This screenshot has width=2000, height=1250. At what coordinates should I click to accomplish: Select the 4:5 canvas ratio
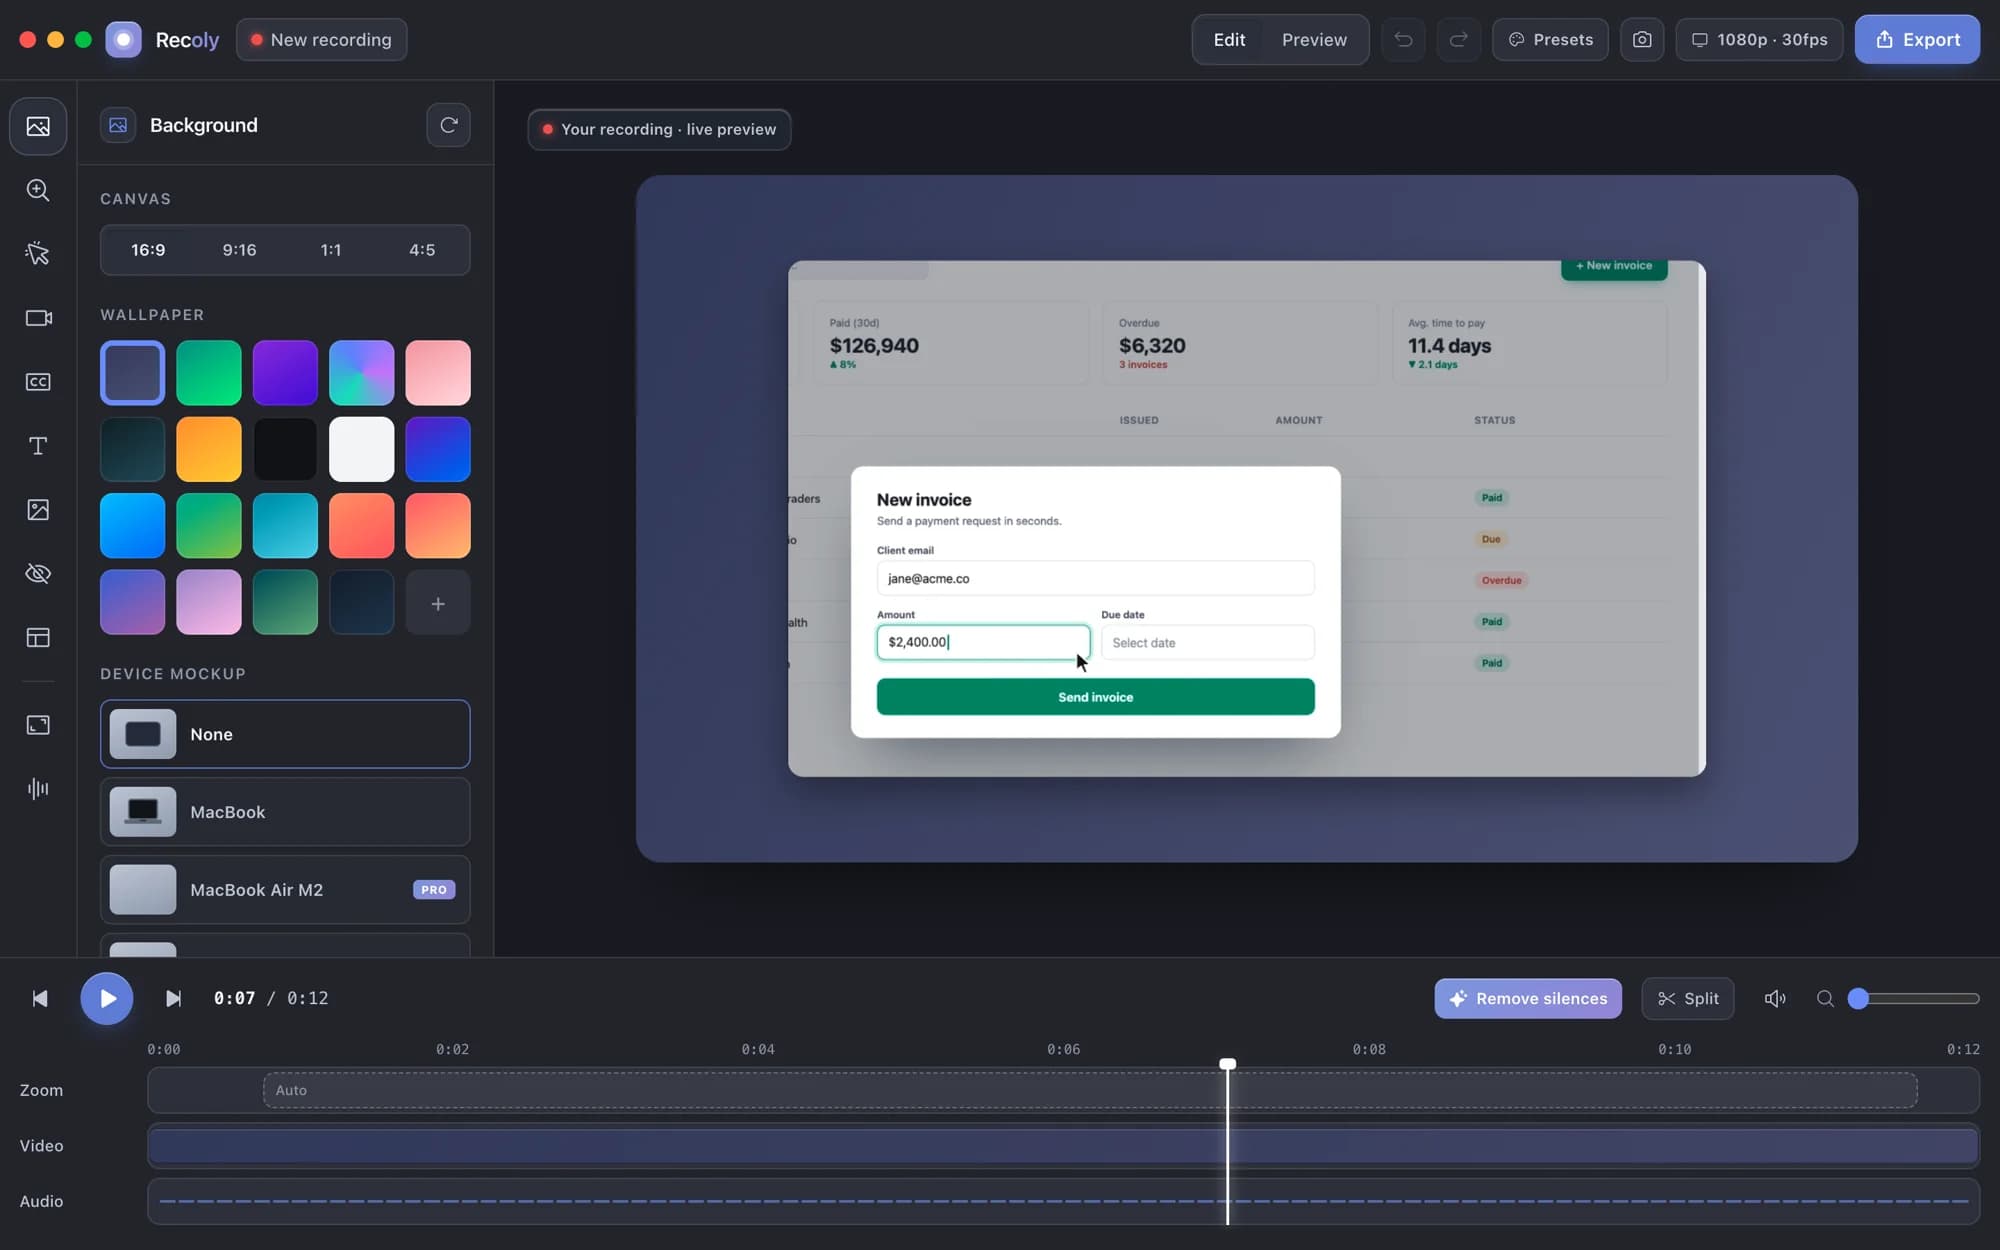(x=422, y=250)
